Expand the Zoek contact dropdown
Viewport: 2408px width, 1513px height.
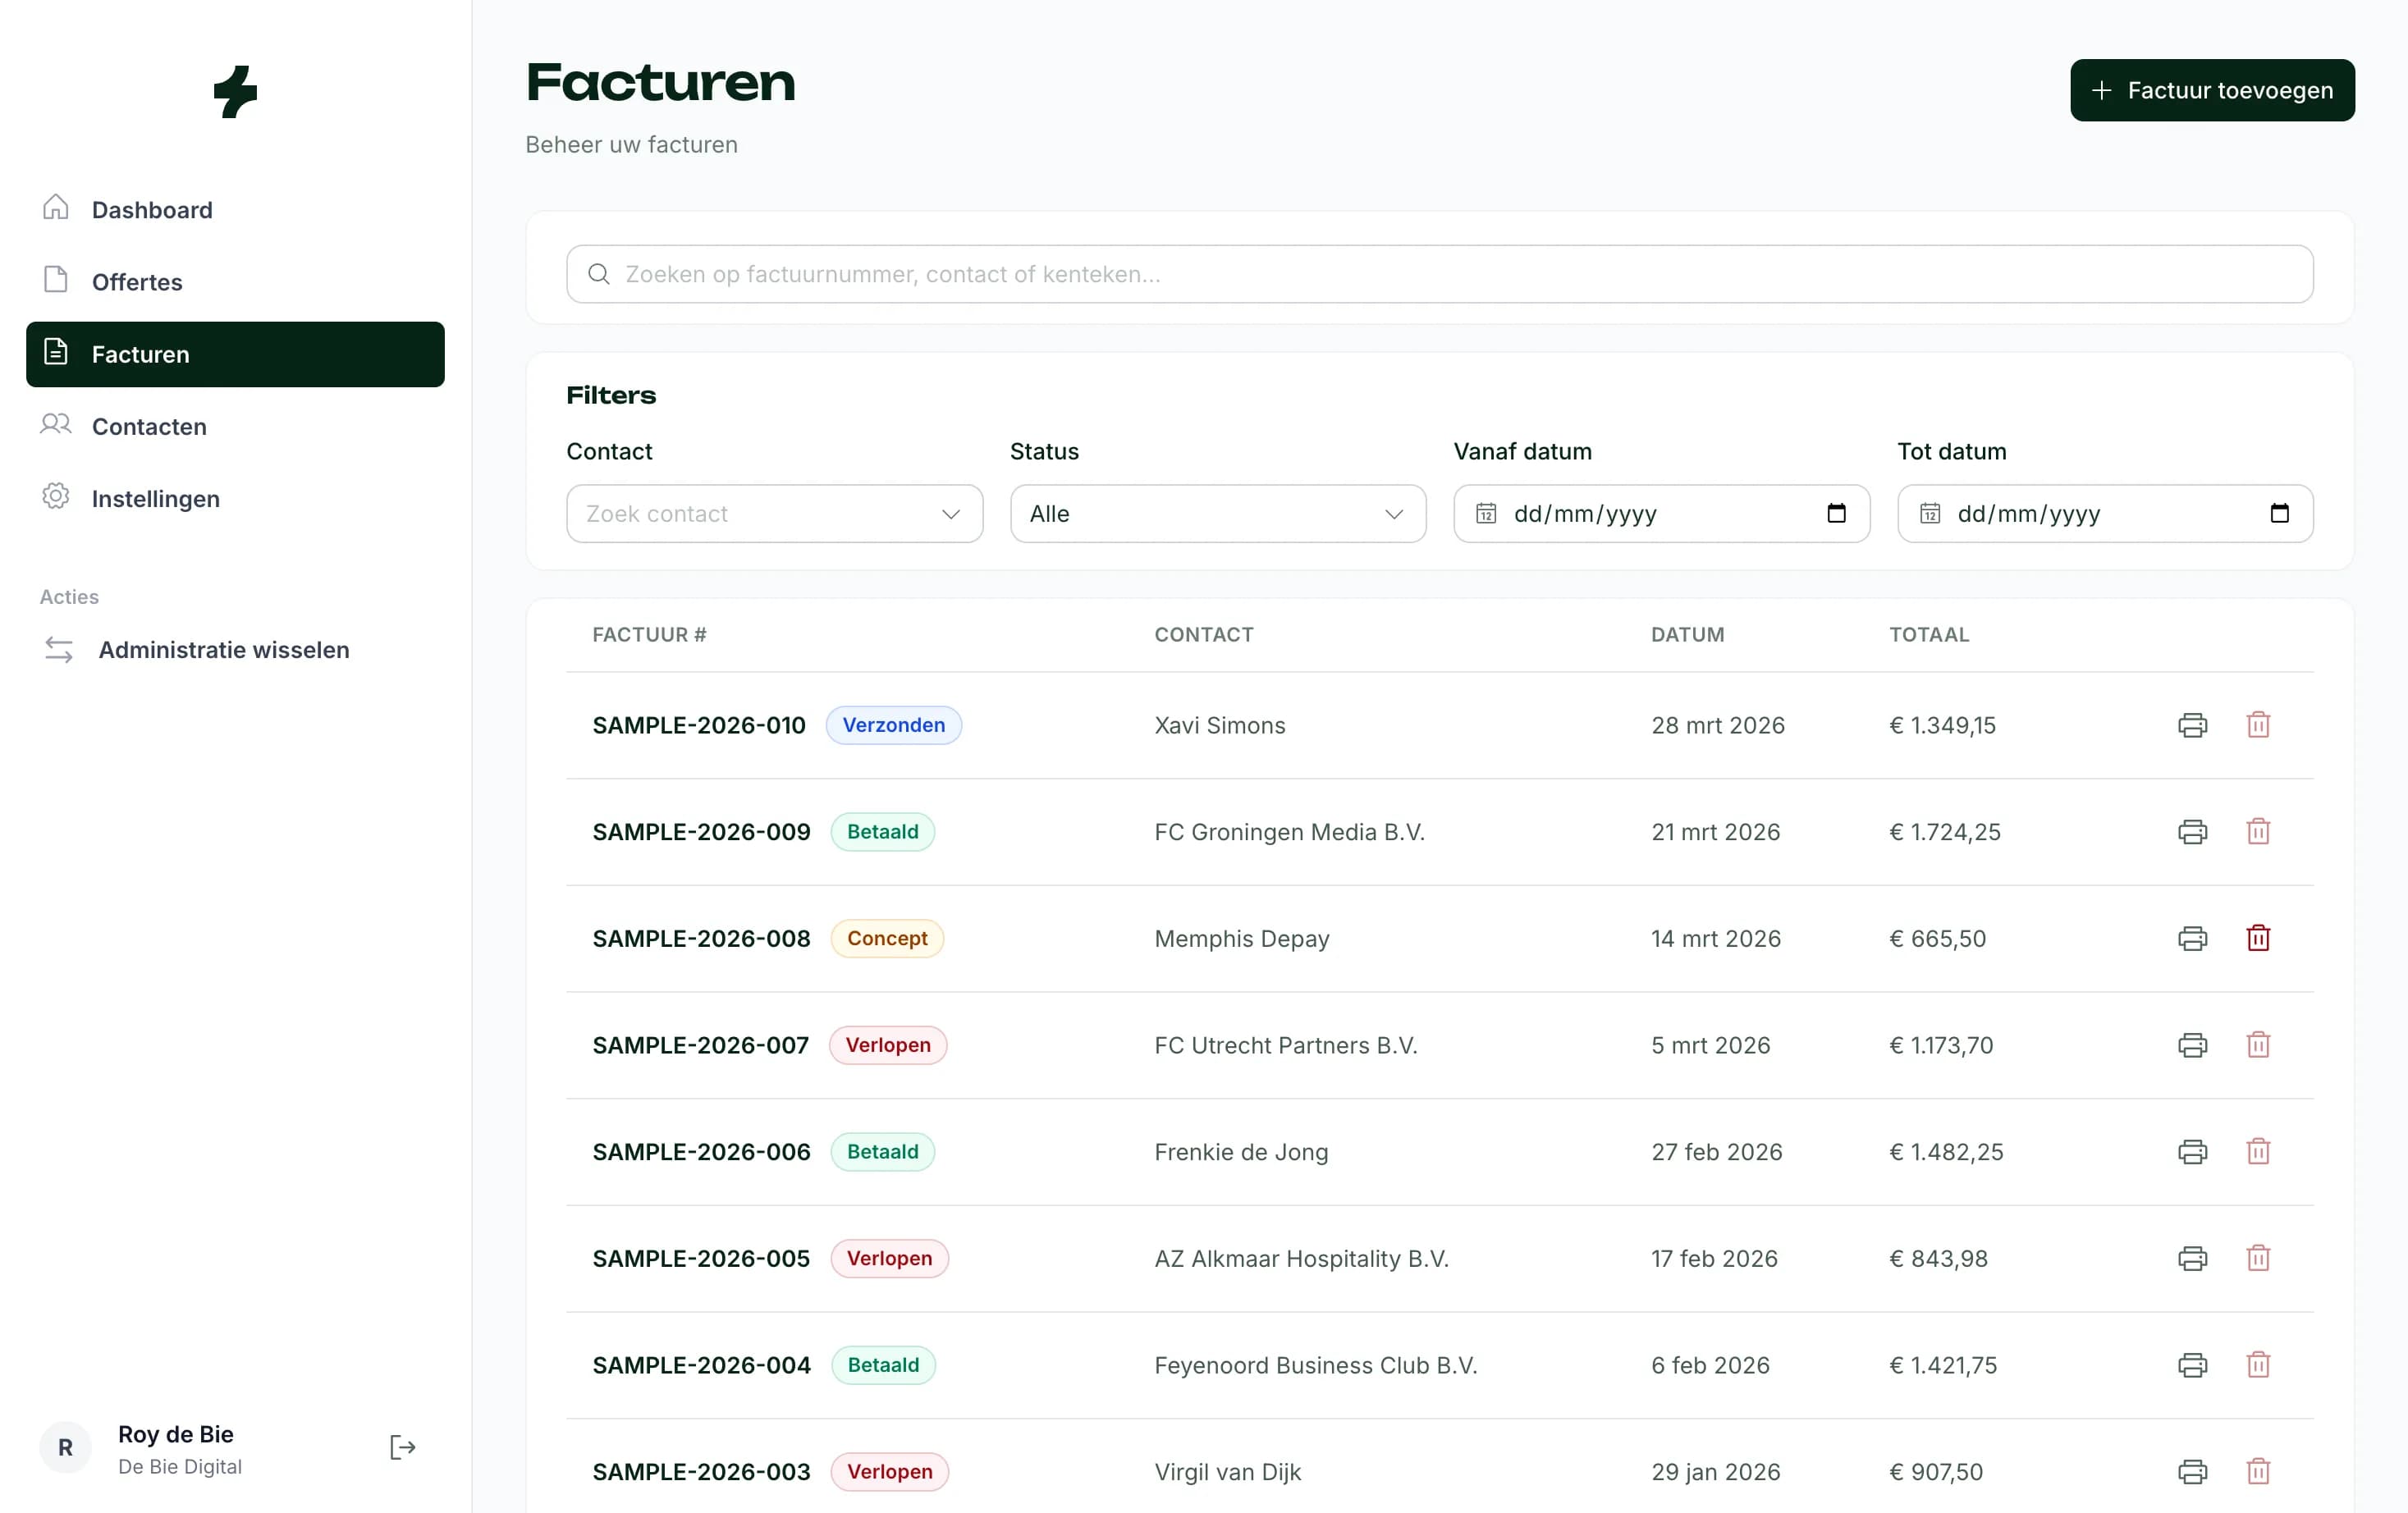click(773, 513)
